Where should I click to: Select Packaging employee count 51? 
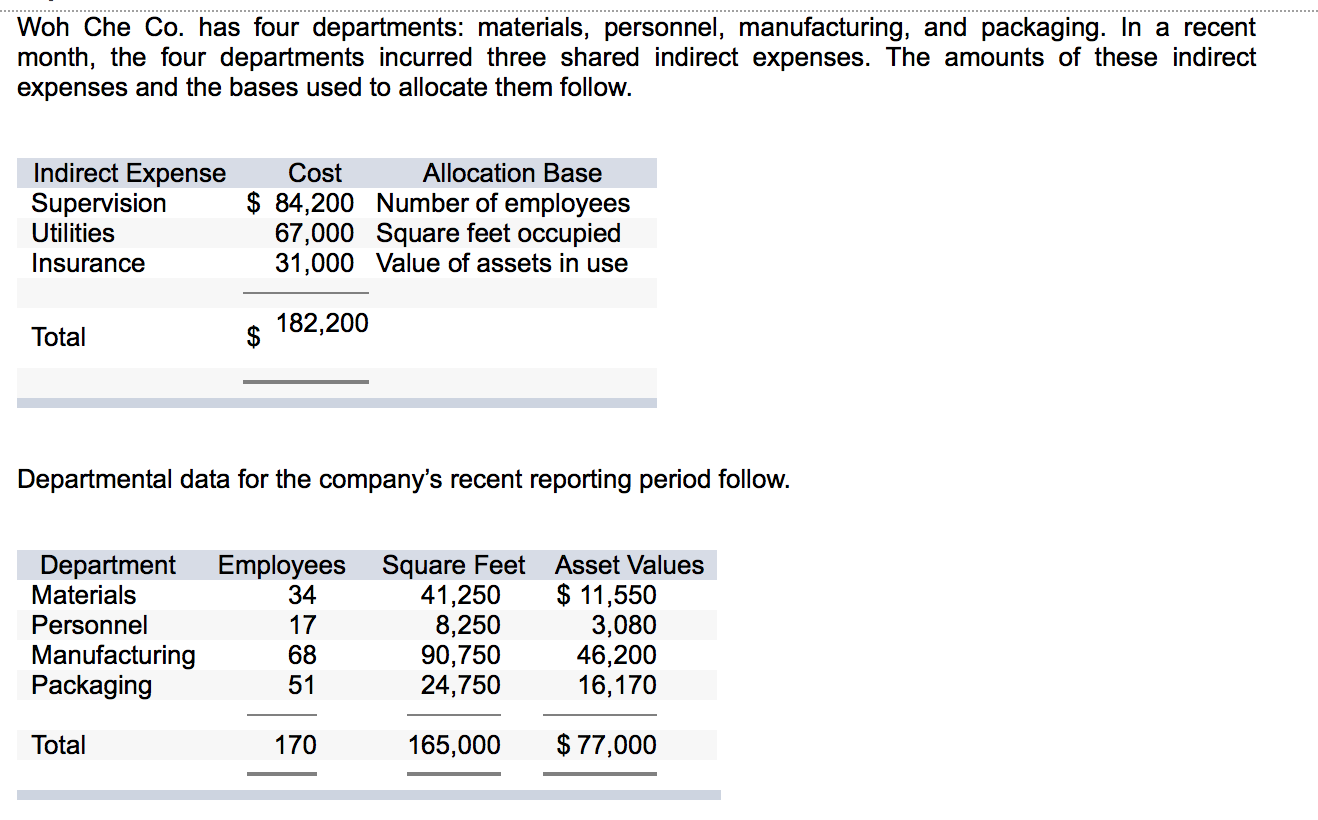point(302,685)
